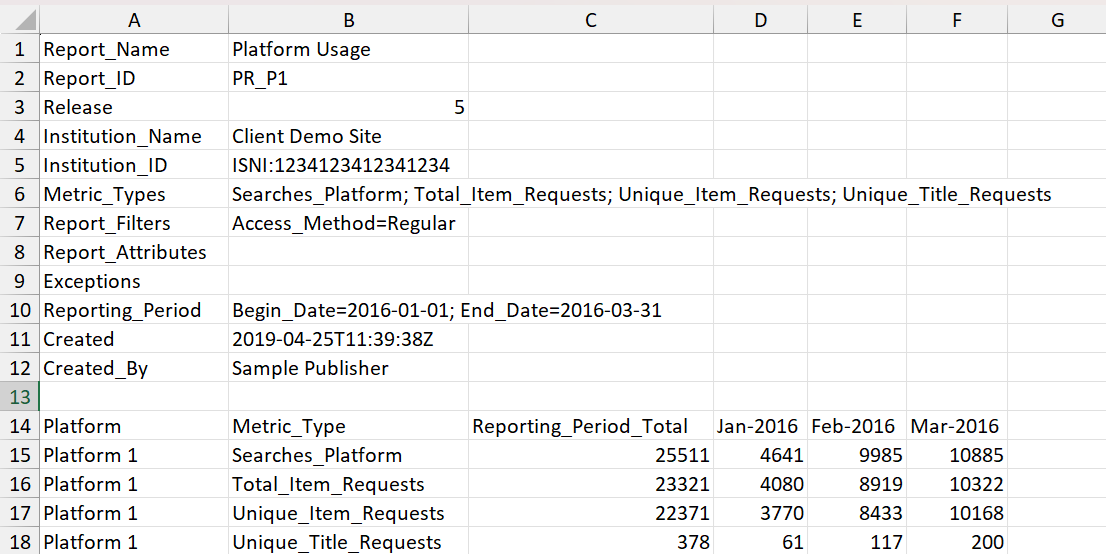Click the Searches_Platform cell in row 15
This screenshot has width=1106, height=554.
coord(348,454)
